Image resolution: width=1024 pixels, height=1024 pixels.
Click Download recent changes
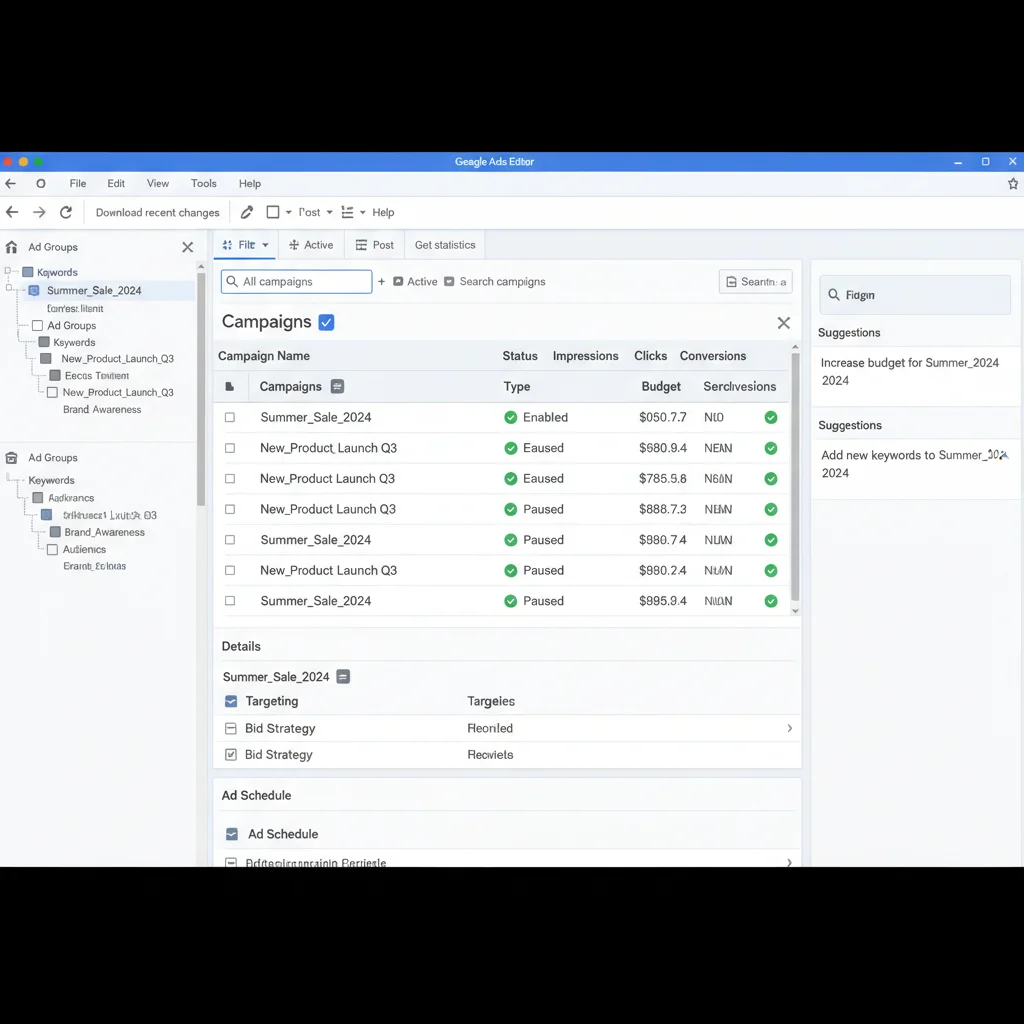pos(157,212)
